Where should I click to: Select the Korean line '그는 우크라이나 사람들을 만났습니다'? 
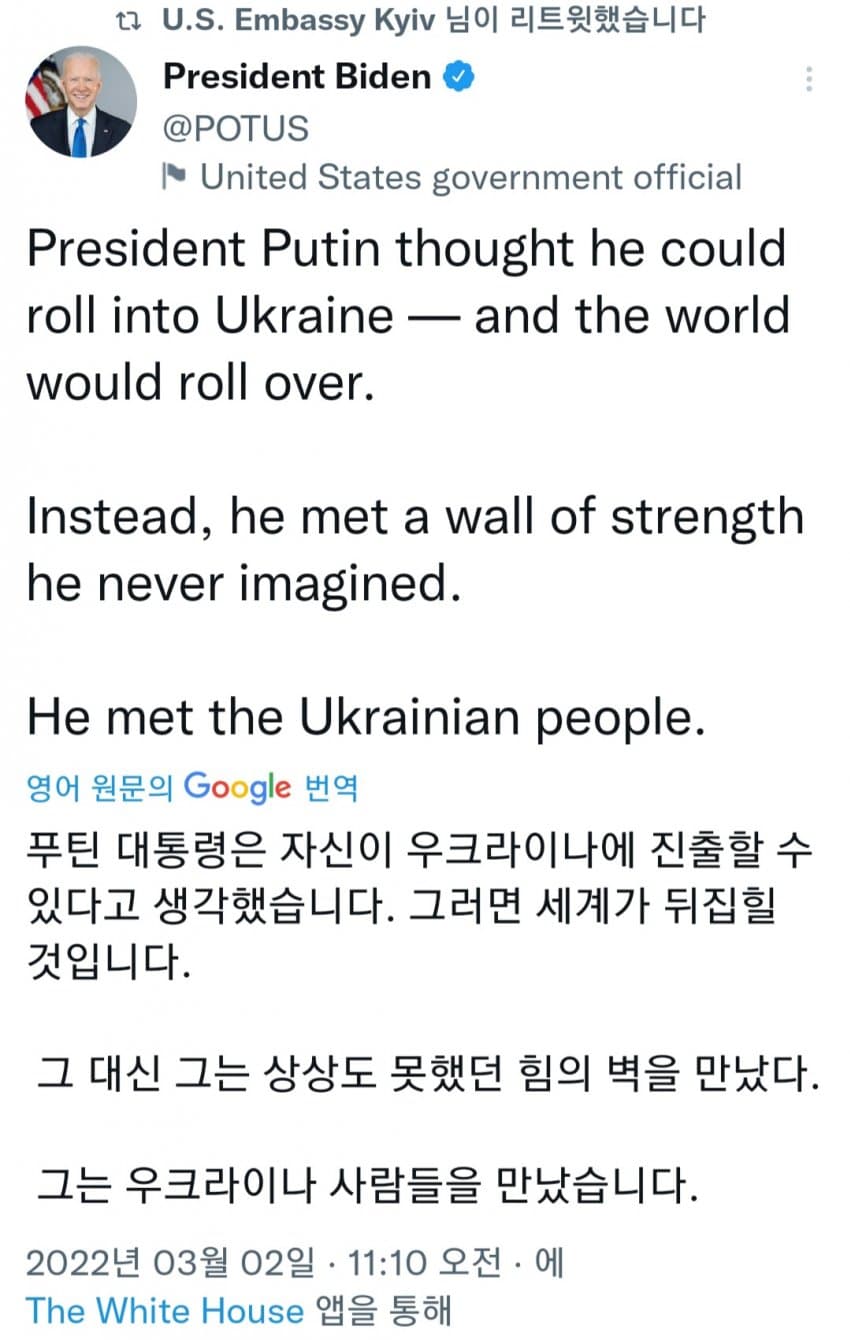click(x=366, y=1187)
